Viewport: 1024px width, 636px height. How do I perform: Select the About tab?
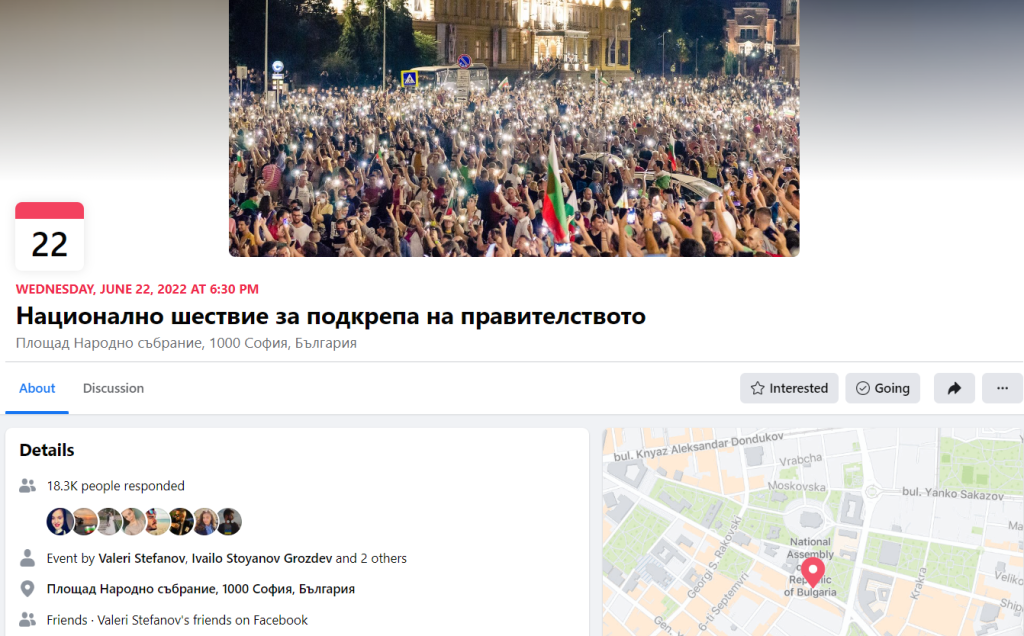37,389
